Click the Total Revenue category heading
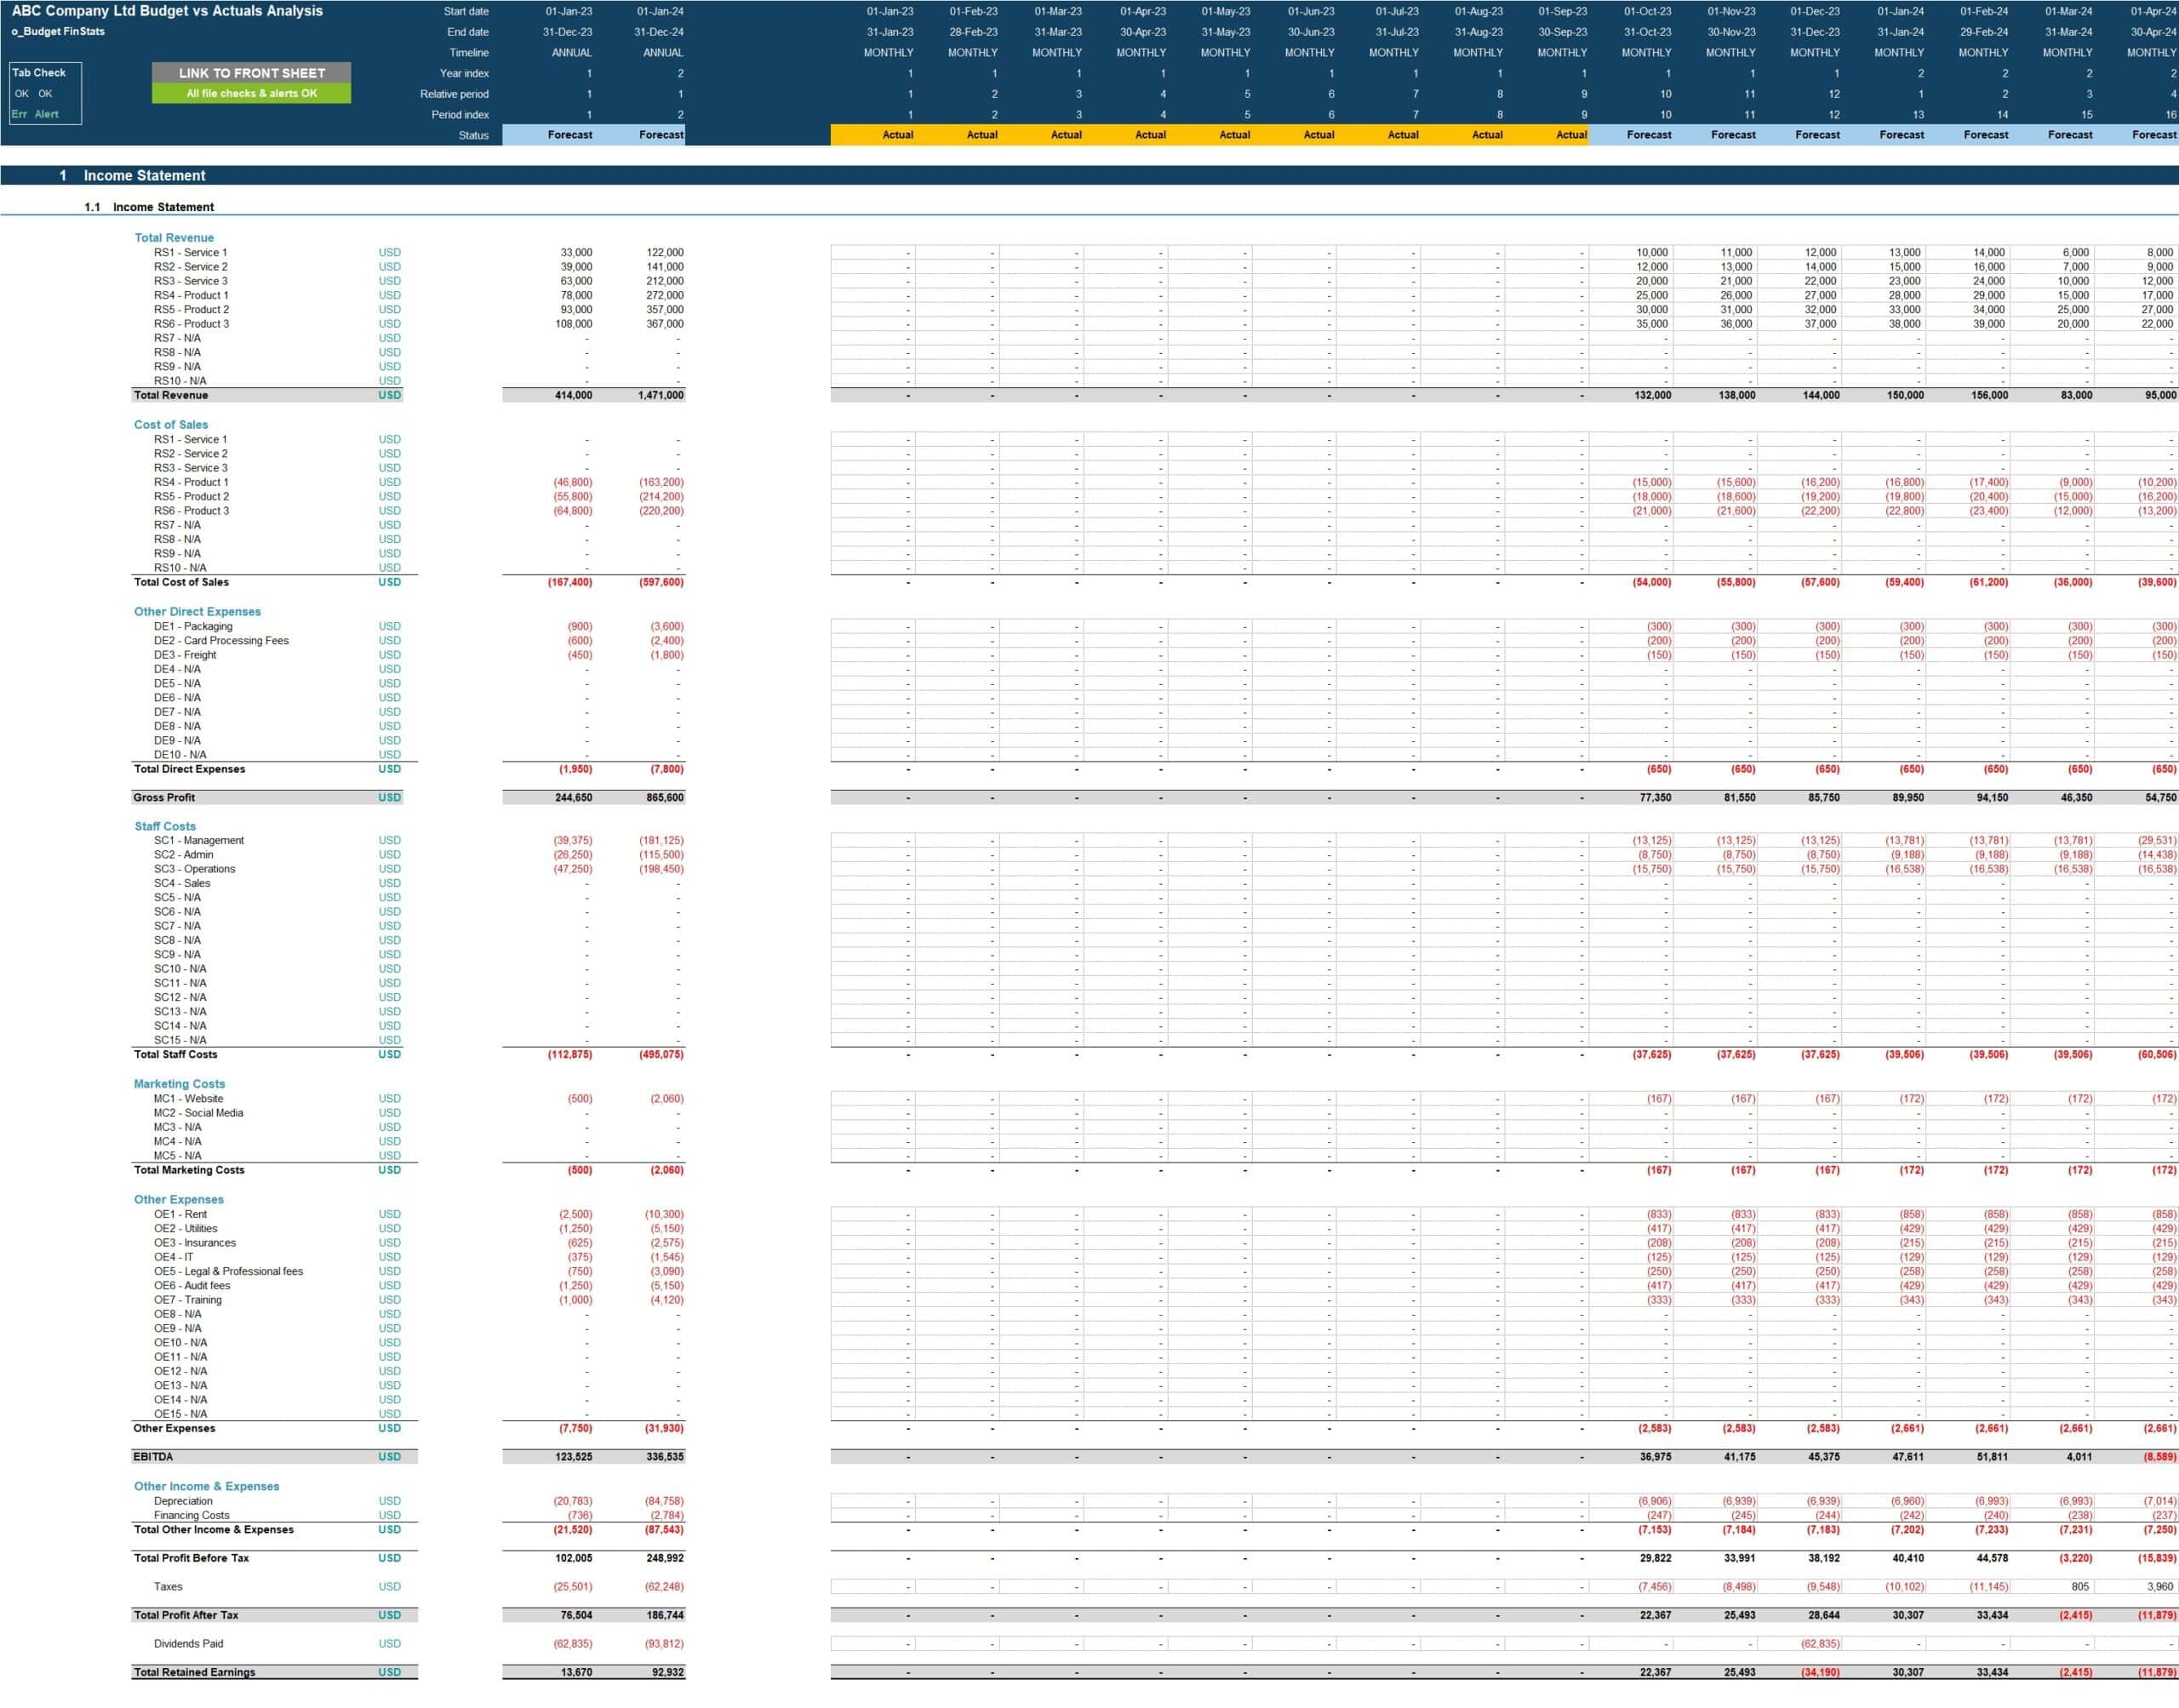This screenshot has height=1708, width=2179. pyautogui.click(x=174, y=238)
